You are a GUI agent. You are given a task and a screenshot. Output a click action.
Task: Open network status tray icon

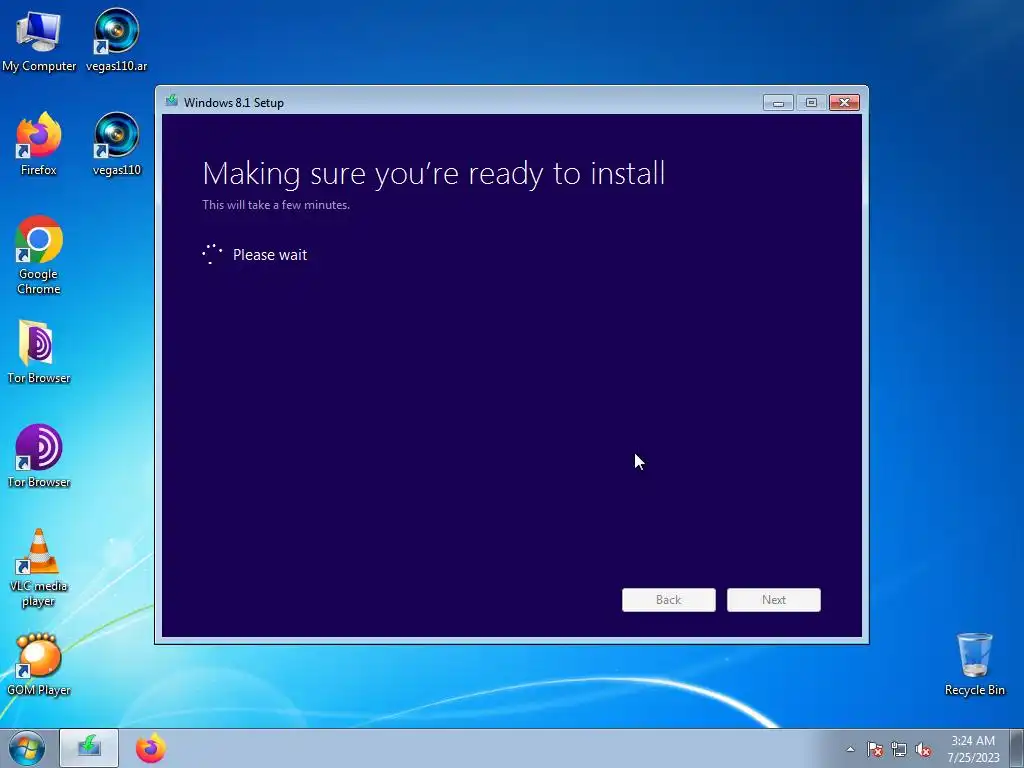[899, 749]
